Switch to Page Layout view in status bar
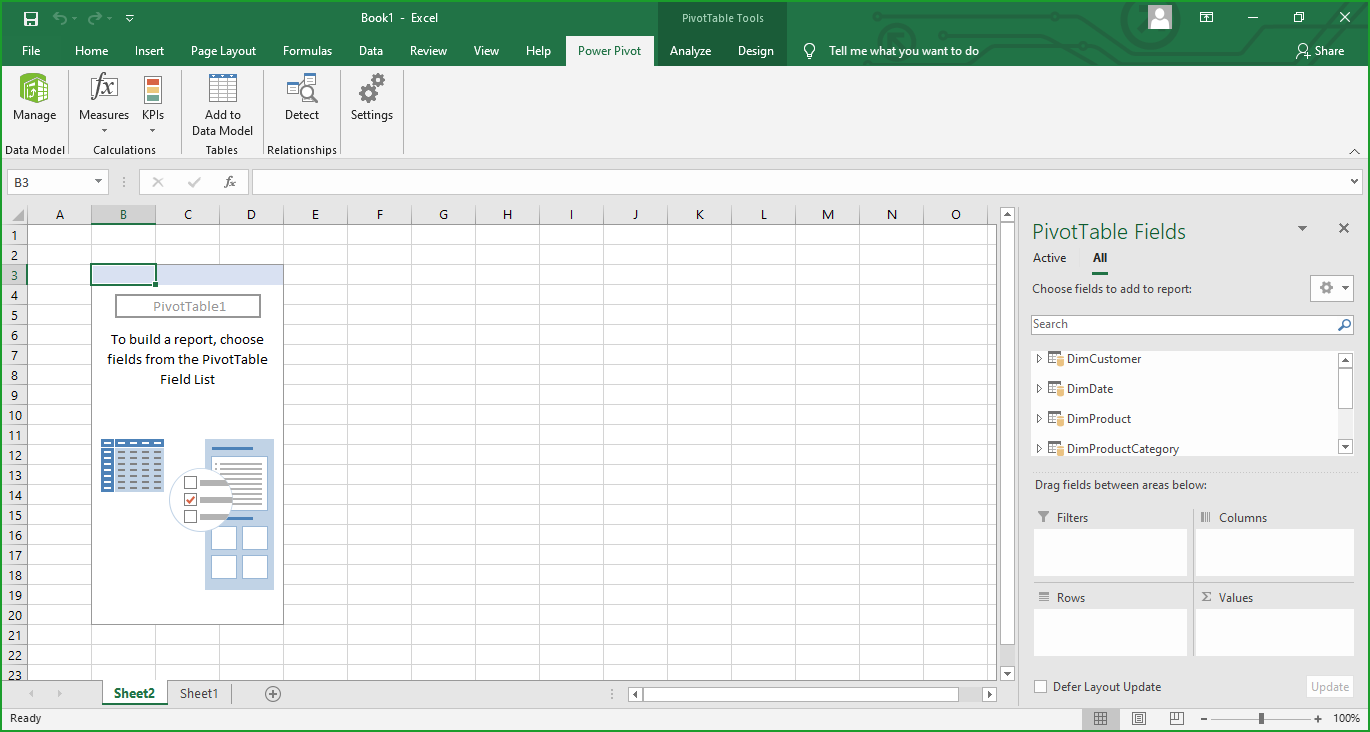 coord(1139,718)
